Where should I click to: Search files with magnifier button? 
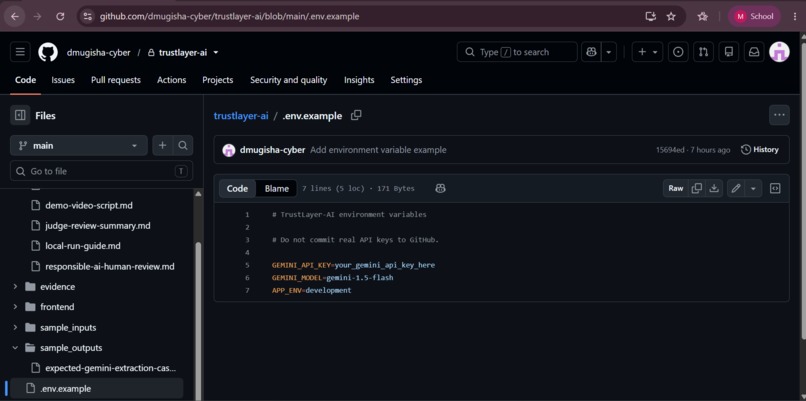click(182, 145)
